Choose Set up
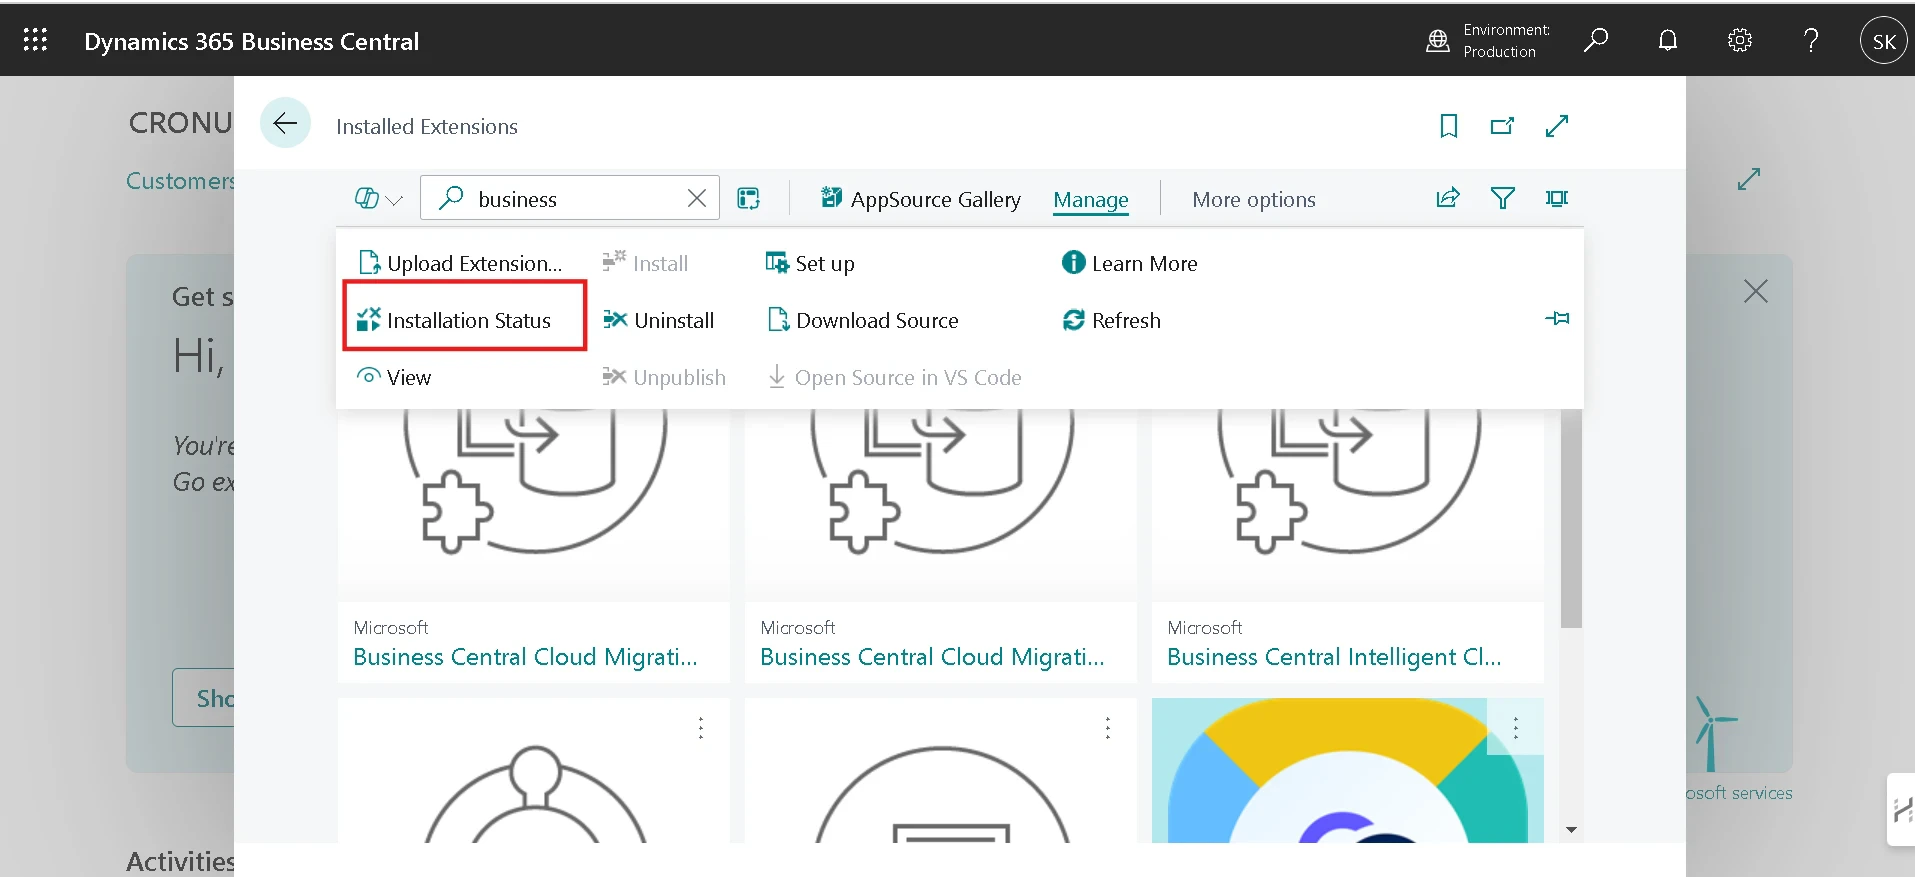 [x=809, y=263]
